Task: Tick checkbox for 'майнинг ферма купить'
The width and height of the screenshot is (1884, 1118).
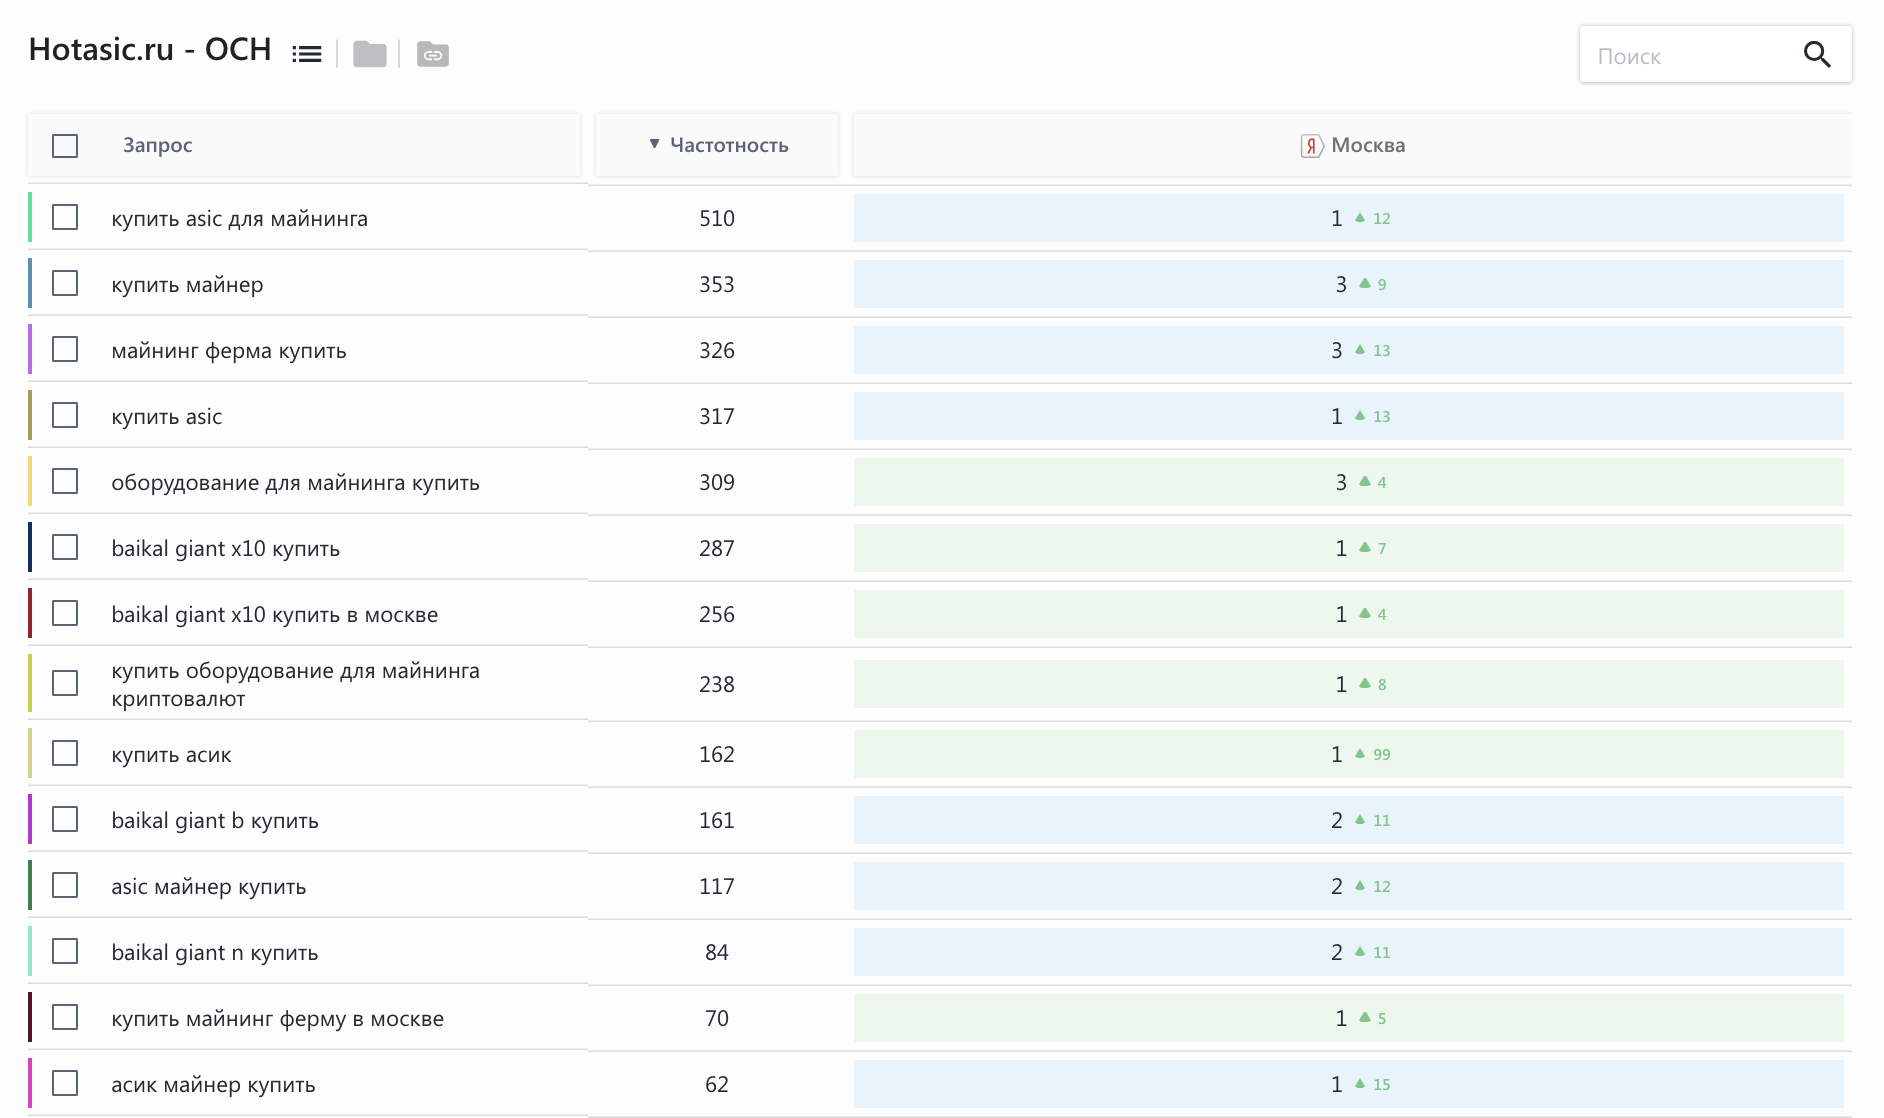Action: tap(65, 349)
